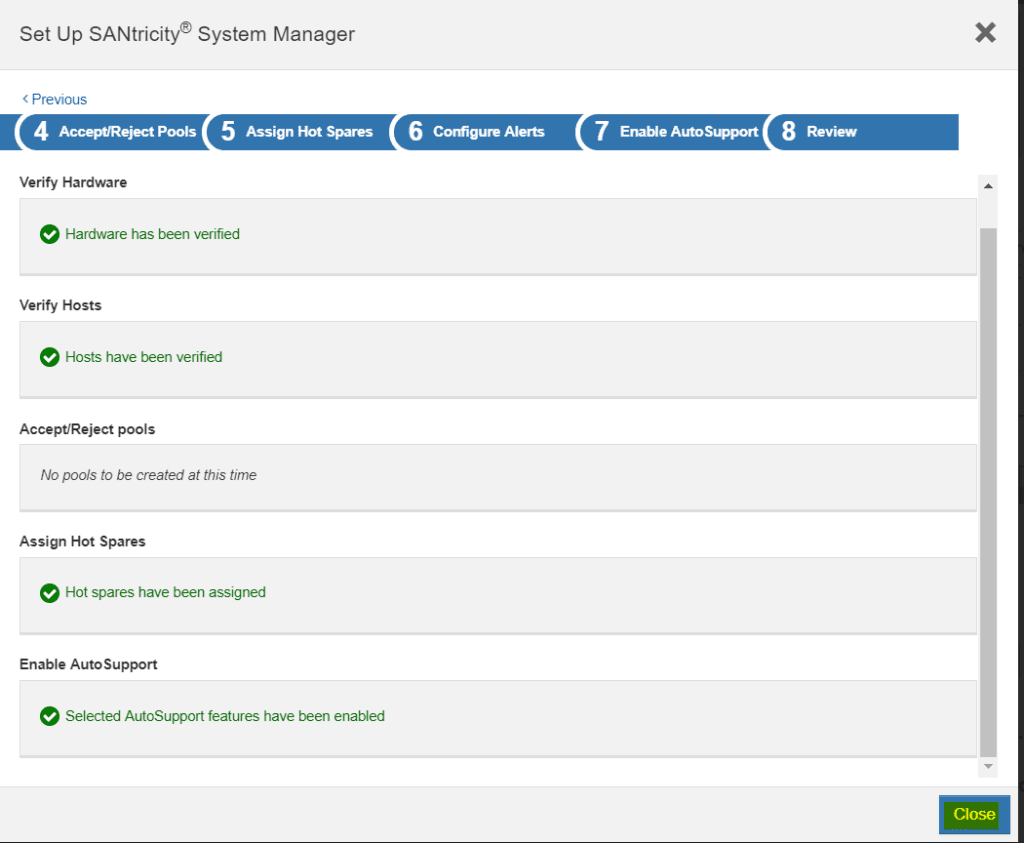Select the checkmark beside hot spares assigned

click(x=49, y=592)
